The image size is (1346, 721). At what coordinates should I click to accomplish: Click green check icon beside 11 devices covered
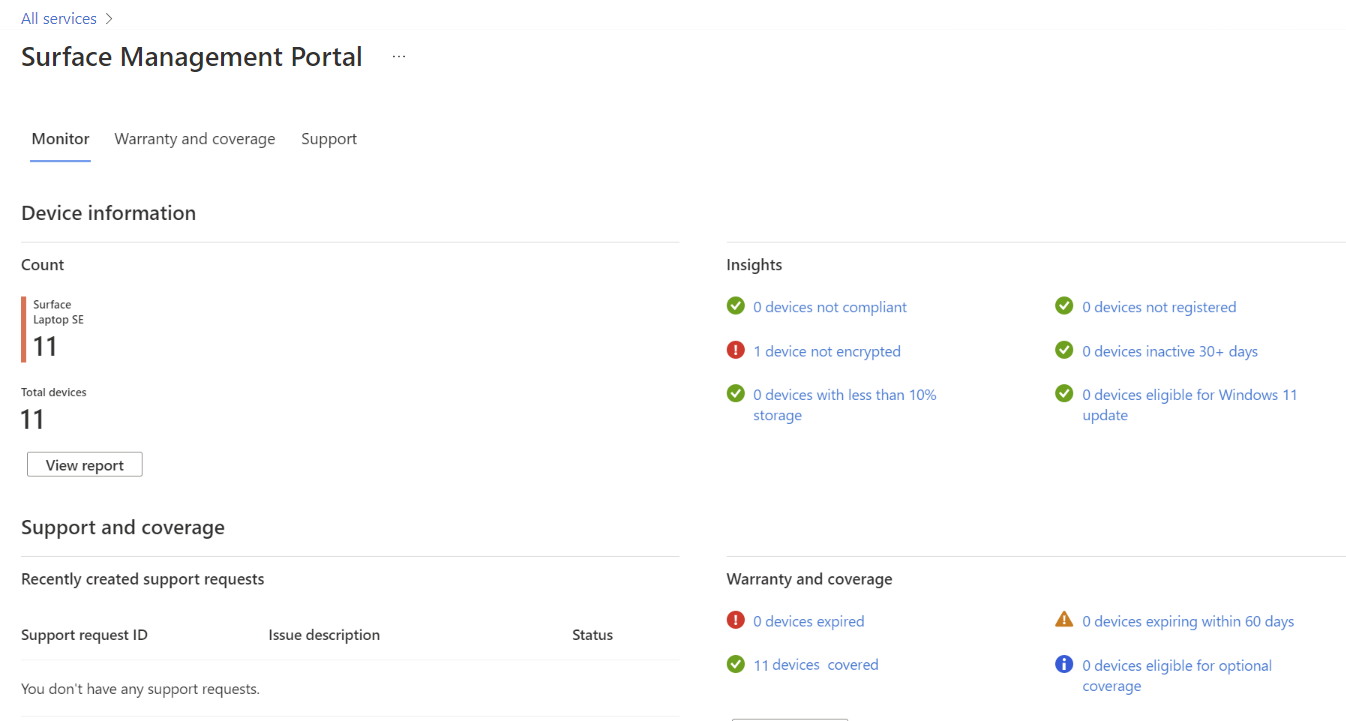(736, 664)
